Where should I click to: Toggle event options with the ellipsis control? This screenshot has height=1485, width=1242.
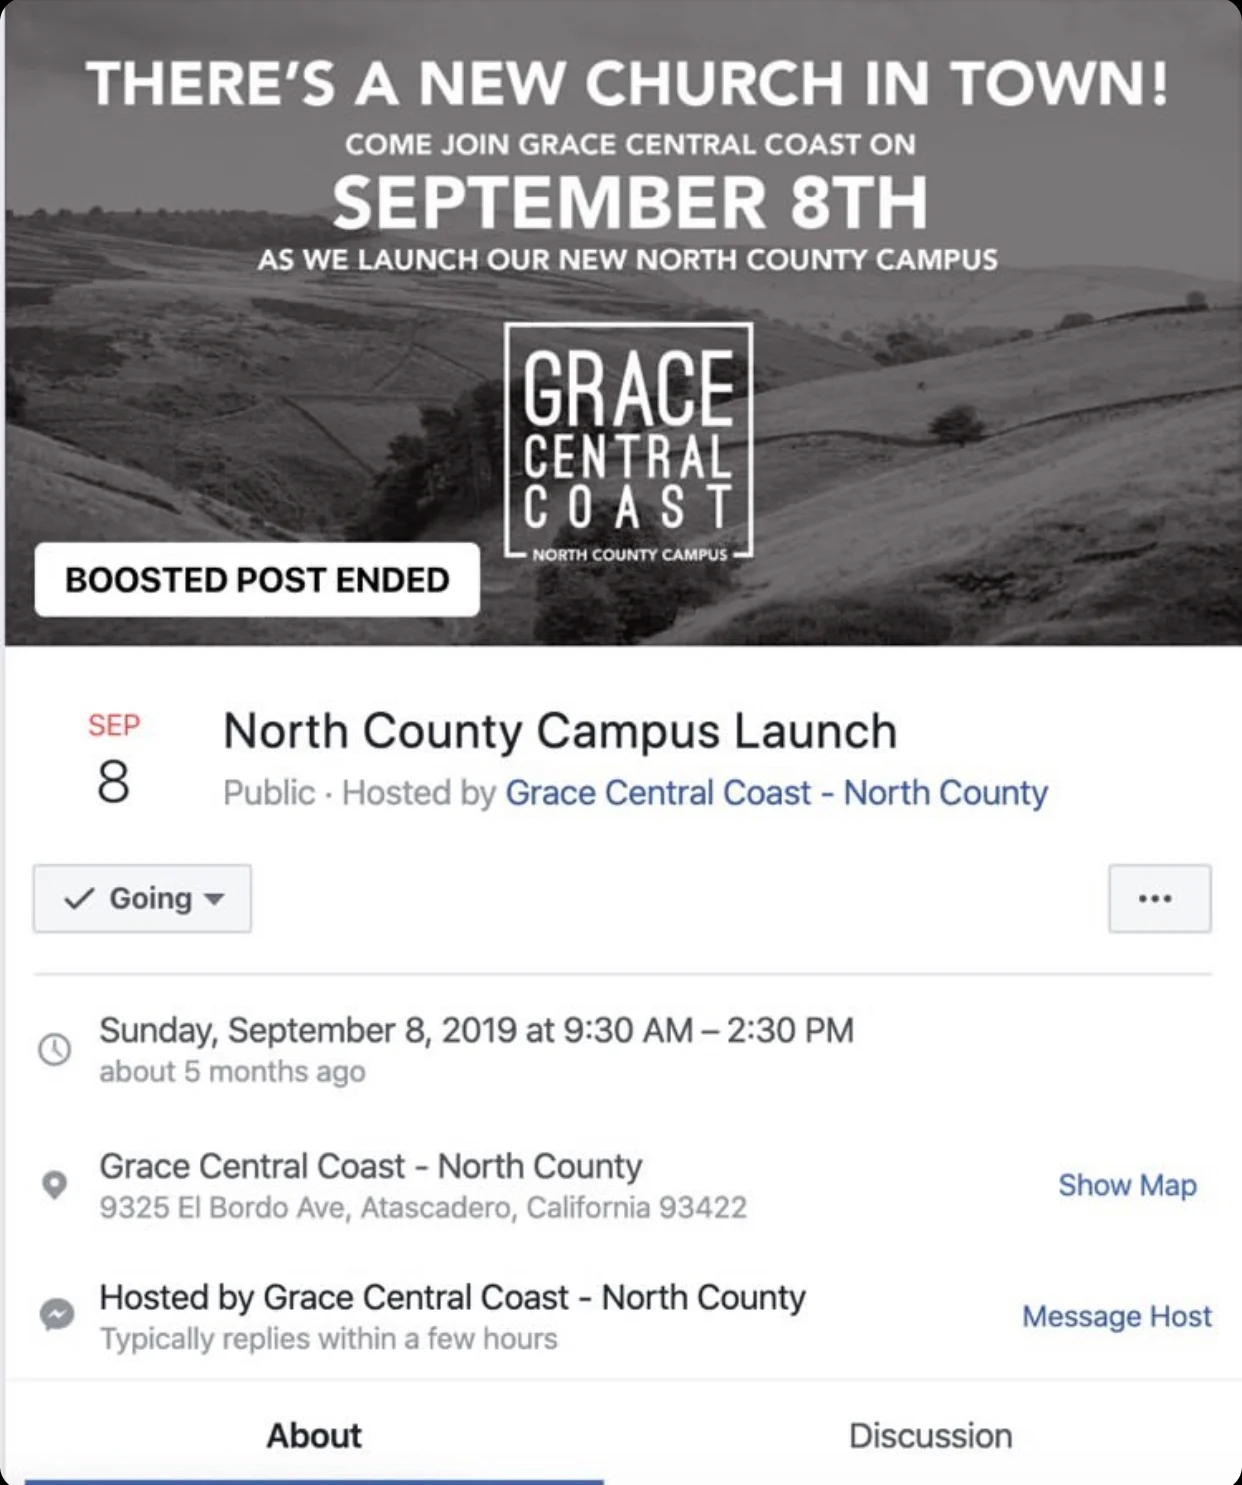click(x=1157, y=898)
